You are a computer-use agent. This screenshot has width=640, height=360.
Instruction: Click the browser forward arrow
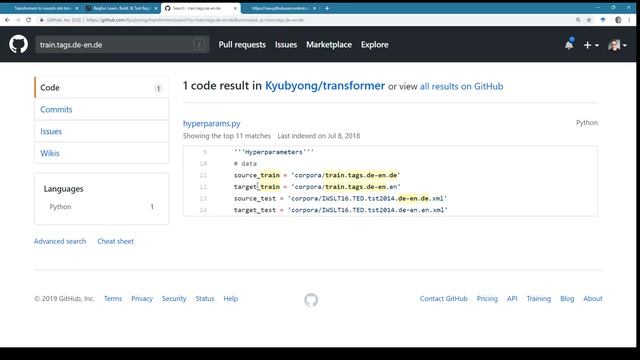click(18, 20)
